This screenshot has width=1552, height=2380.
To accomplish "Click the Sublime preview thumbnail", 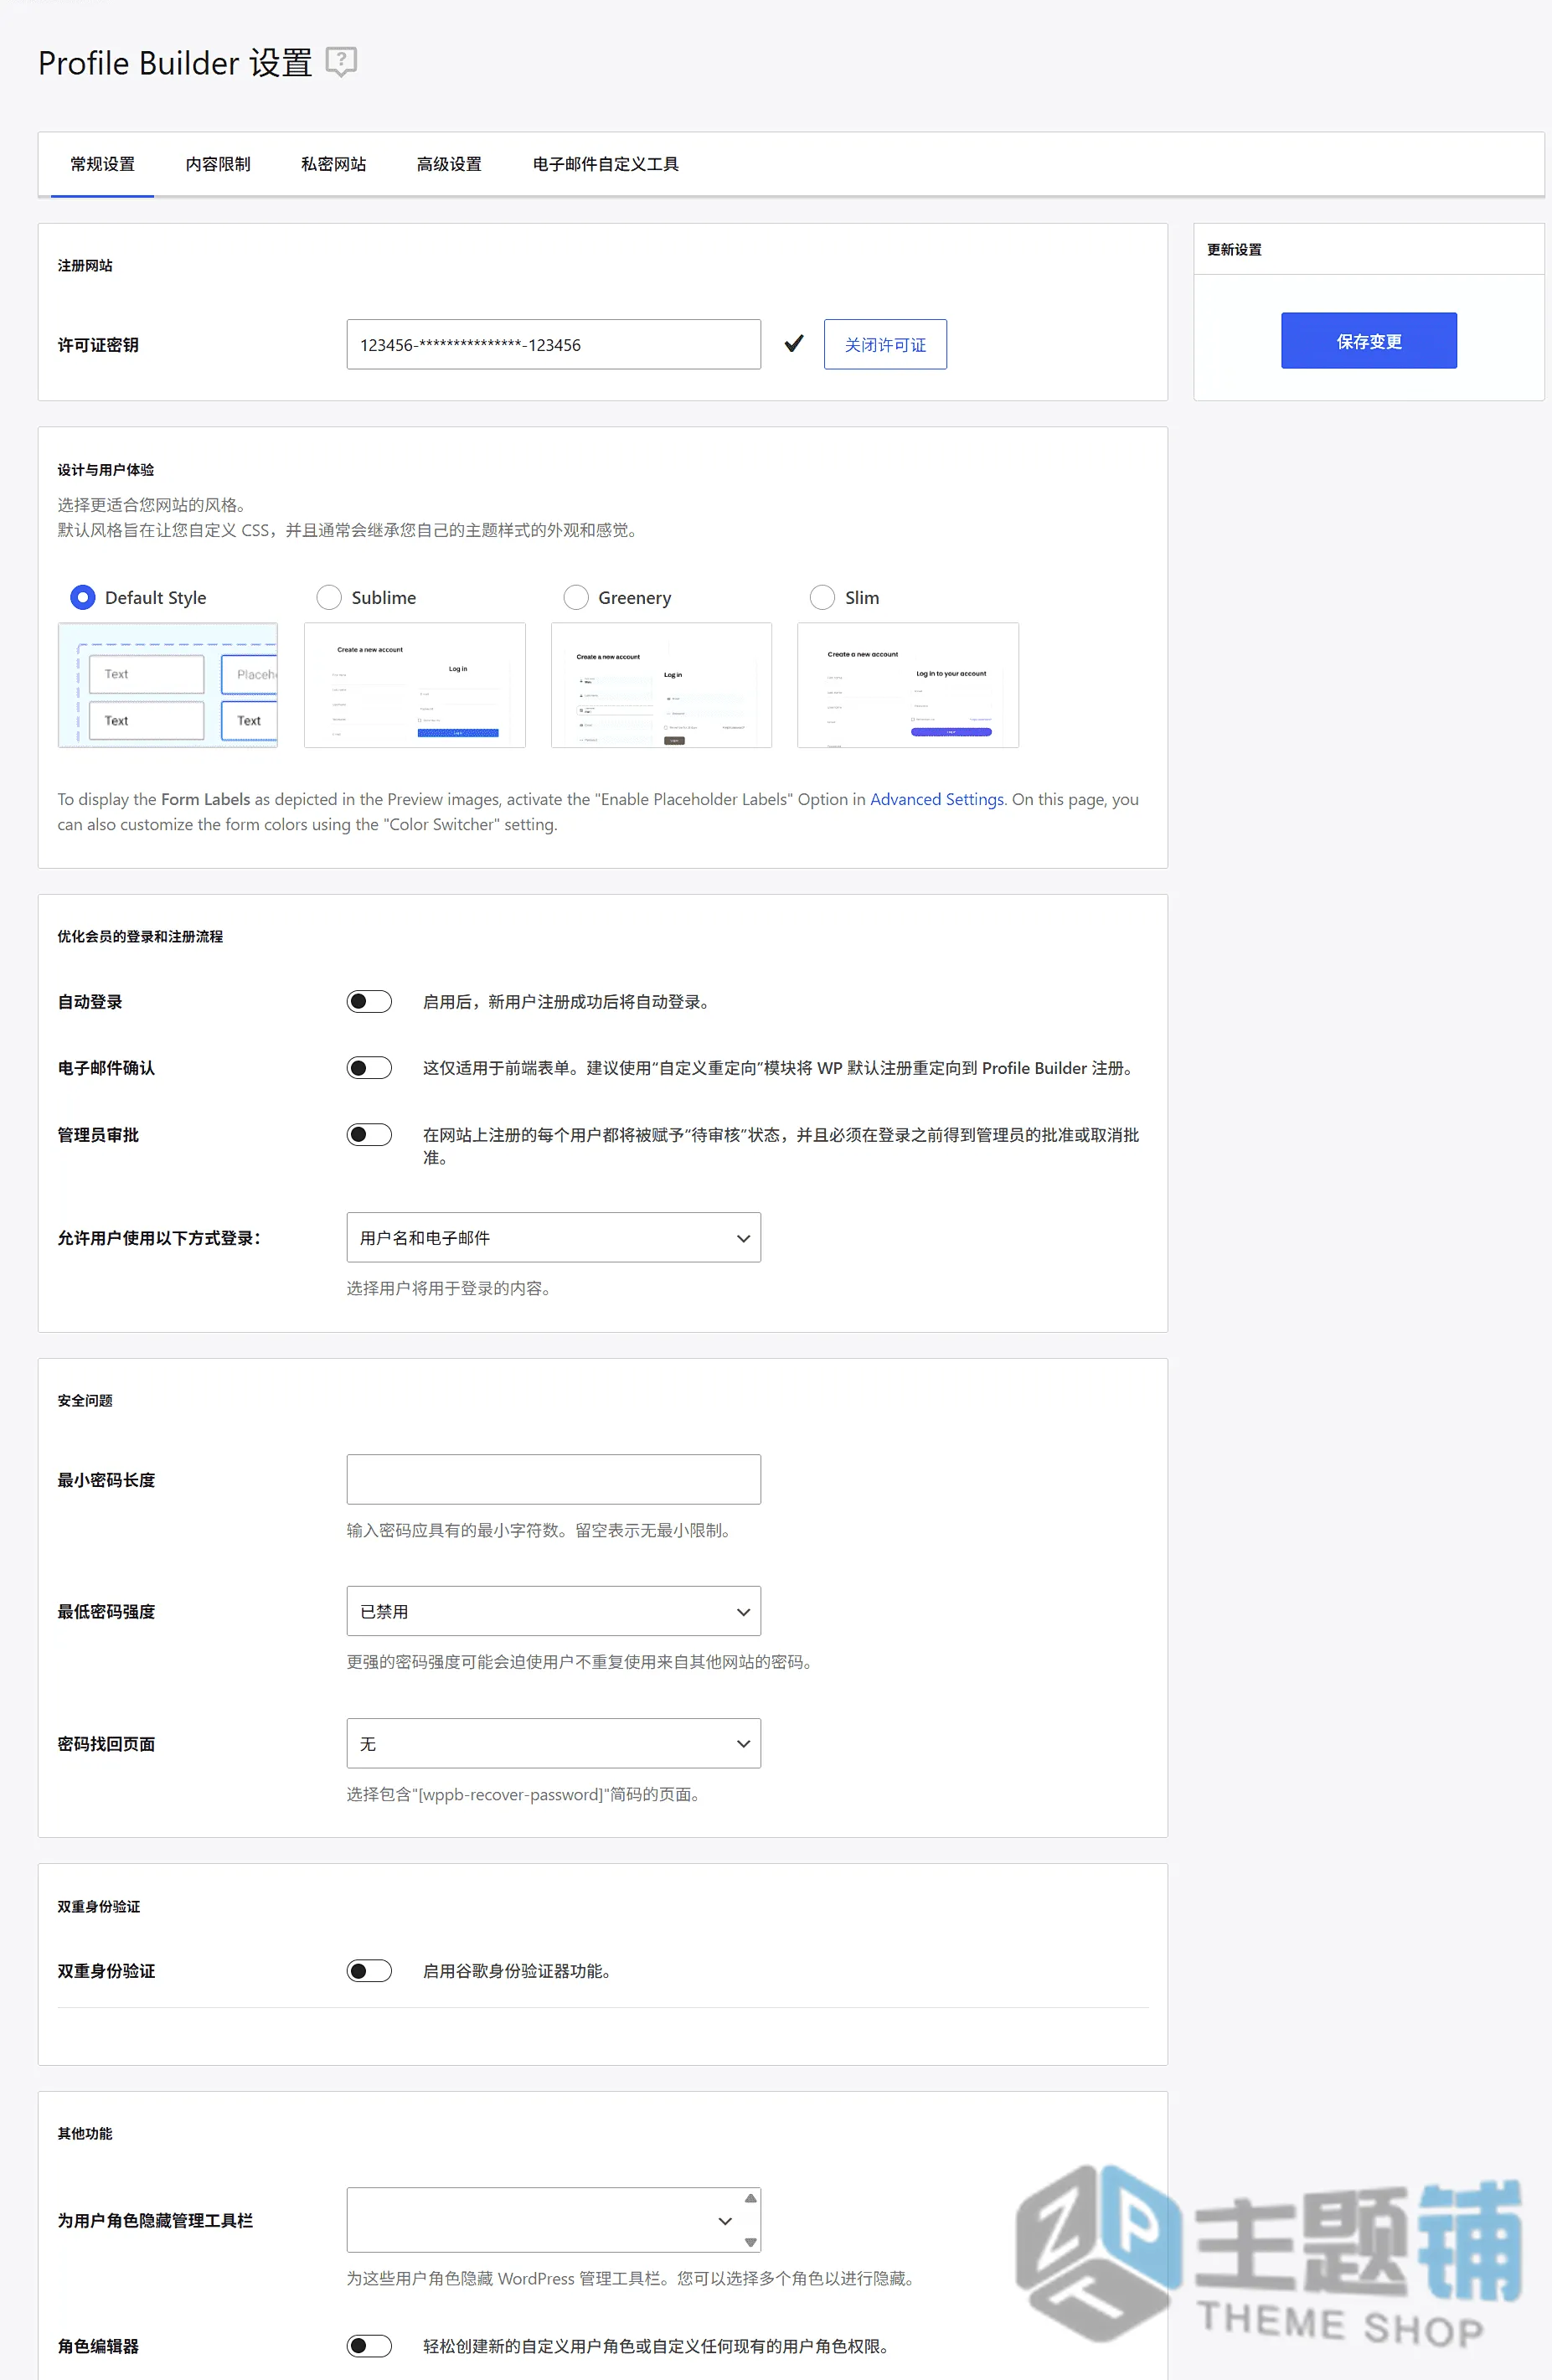I will tap(415, 685).
